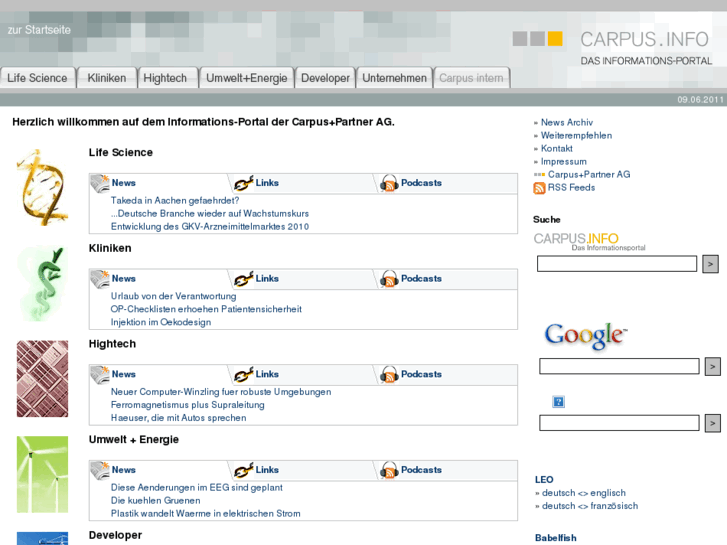Submit the Google search with > button
The width and height of the screenshot is (727, 545).
713,366
